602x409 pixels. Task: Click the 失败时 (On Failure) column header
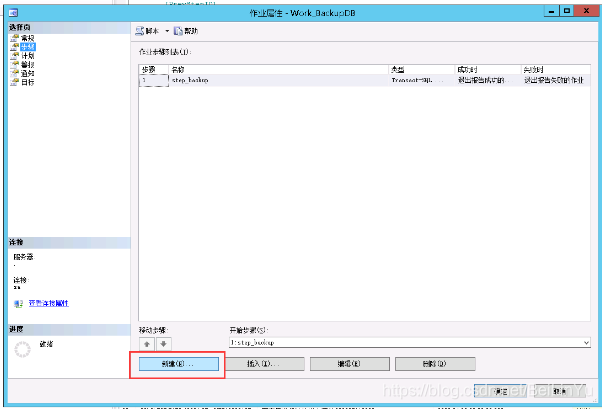(556, 70)
